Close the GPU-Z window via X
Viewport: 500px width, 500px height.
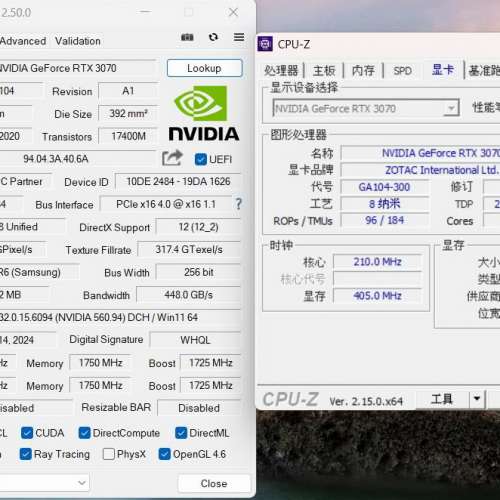[x=233, y=12]
